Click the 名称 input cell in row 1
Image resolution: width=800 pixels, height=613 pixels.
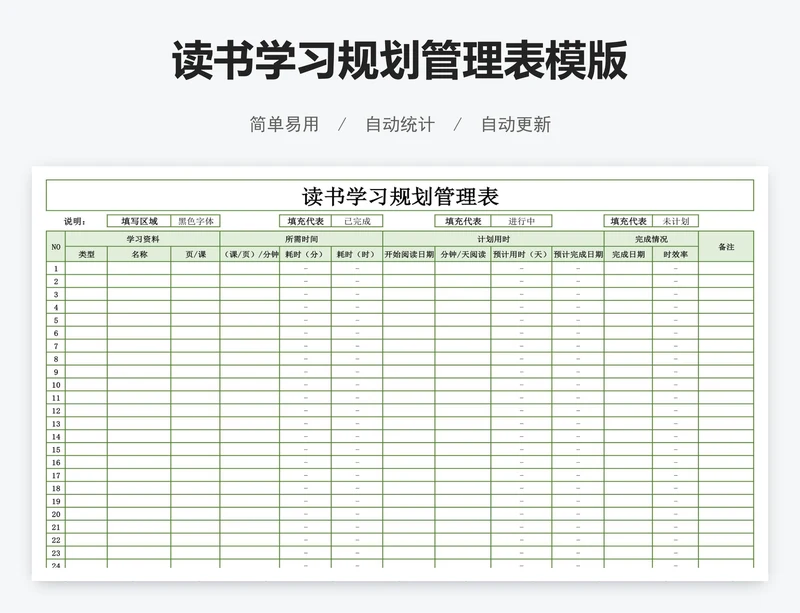point(139,268)
